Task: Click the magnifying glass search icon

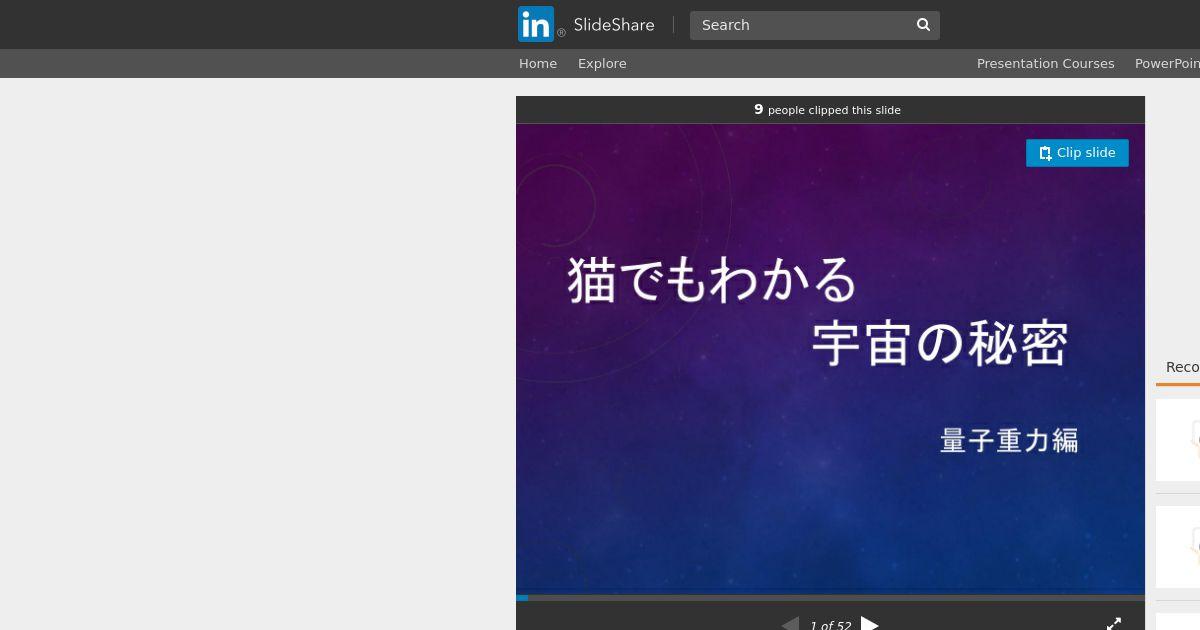Action: pos(924,25)
